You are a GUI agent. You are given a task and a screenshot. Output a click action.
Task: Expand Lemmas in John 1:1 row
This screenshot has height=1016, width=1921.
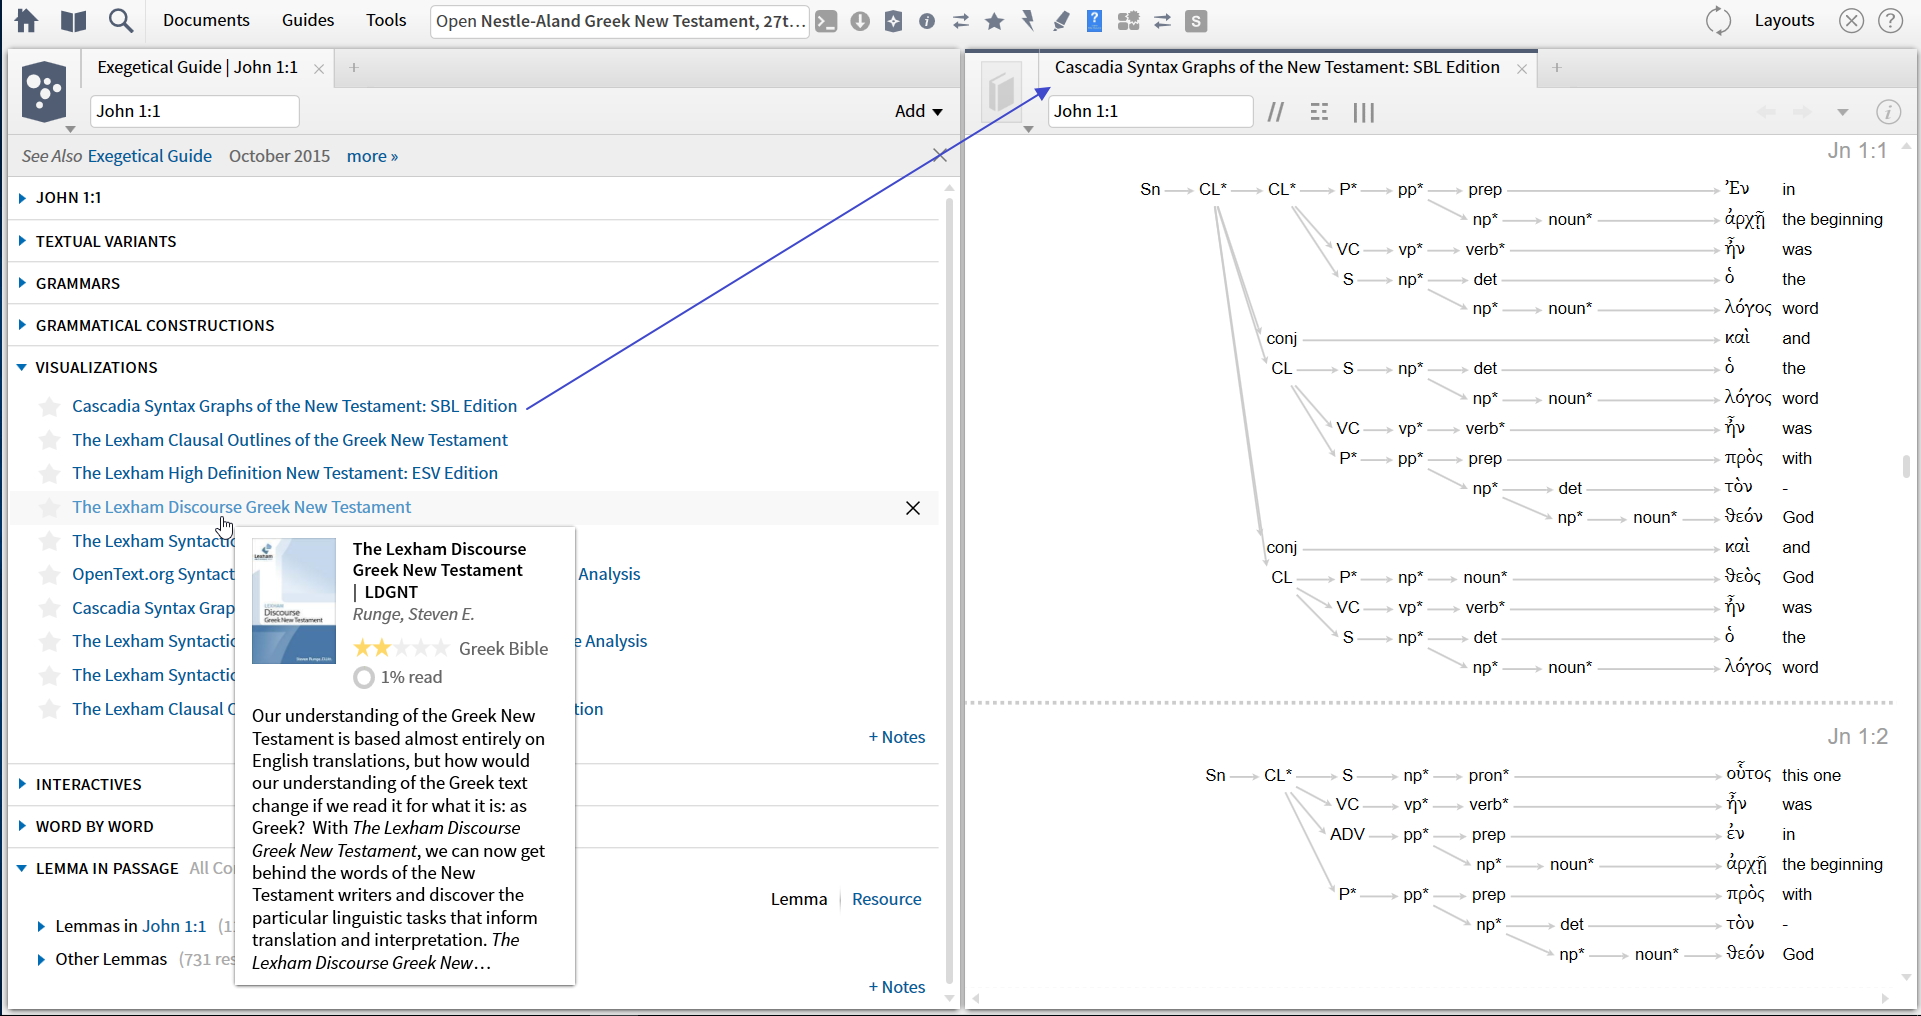[41, 927]
